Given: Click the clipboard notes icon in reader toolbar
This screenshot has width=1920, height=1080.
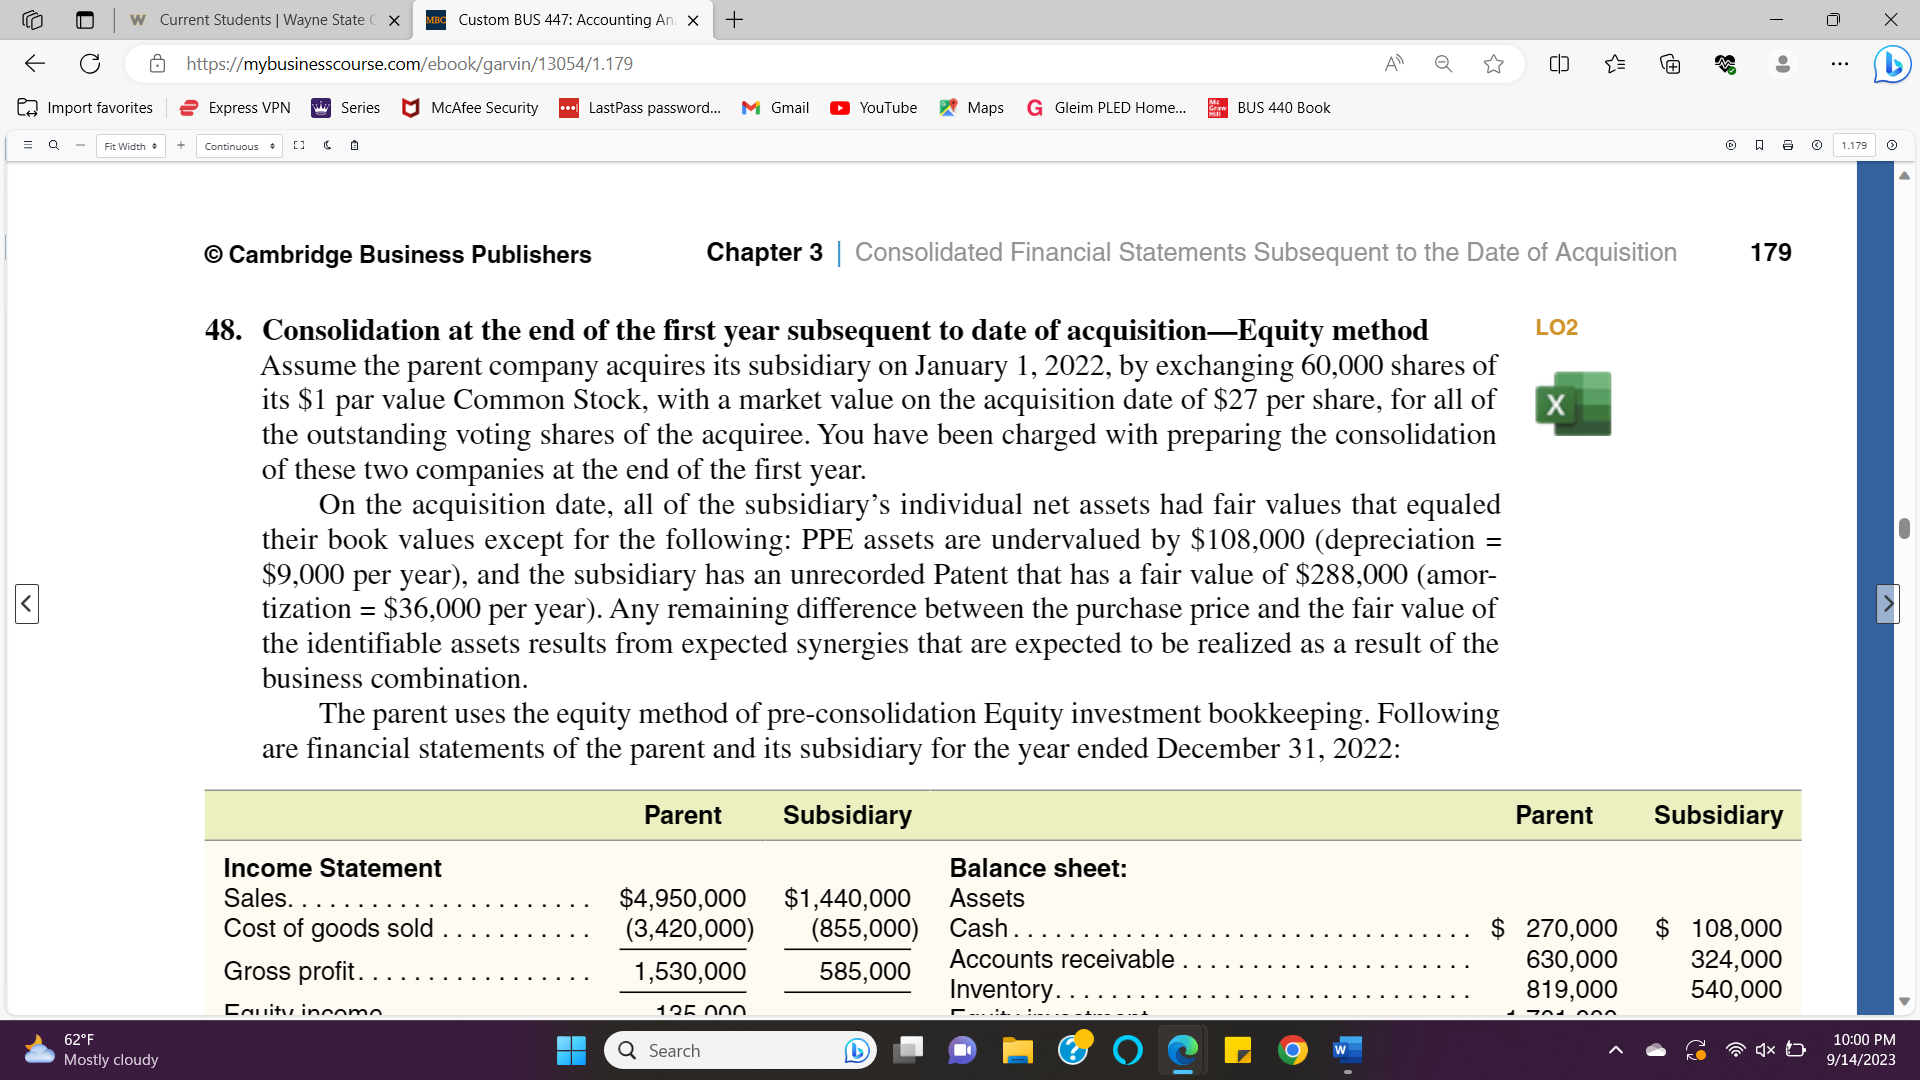Looking at the screenshot, I should [354, 145].
